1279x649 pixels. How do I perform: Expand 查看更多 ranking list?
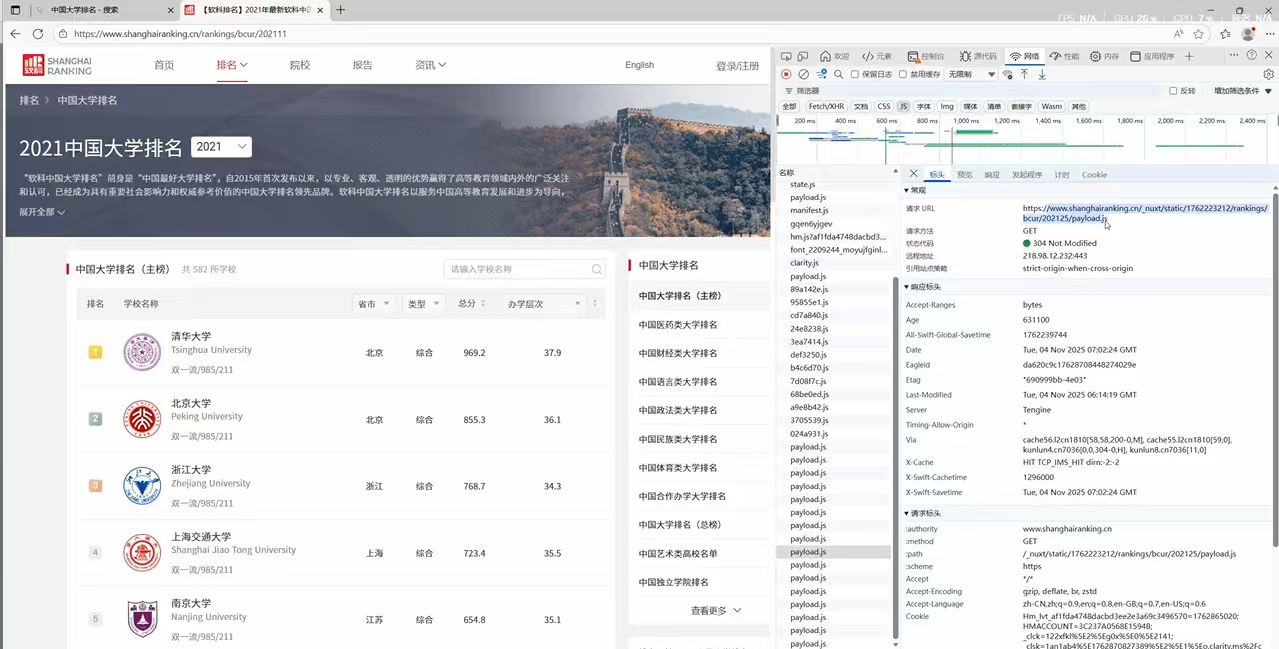coord(716,610)
